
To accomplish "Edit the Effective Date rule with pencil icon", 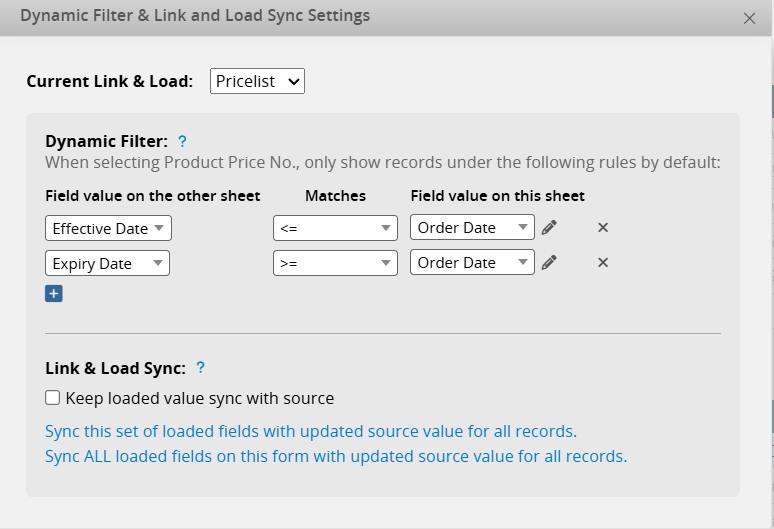I will click(549, 228).
